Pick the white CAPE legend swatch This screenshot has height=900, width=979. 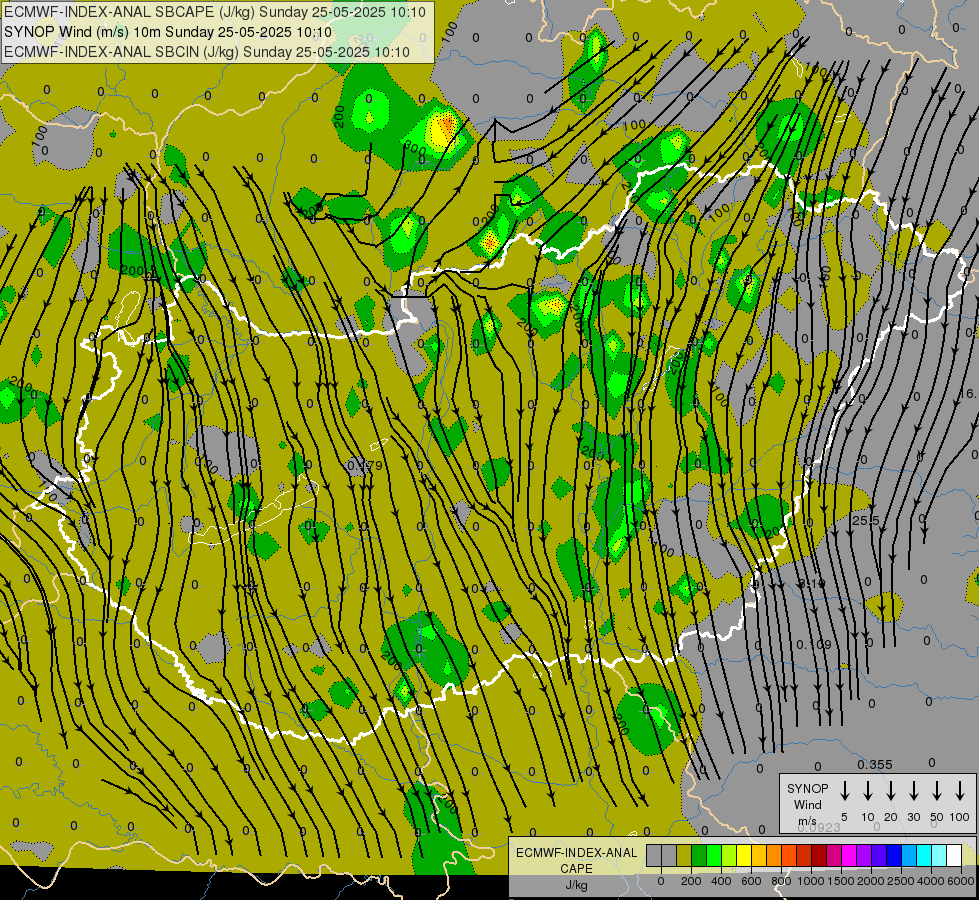[x=954, y=856]
